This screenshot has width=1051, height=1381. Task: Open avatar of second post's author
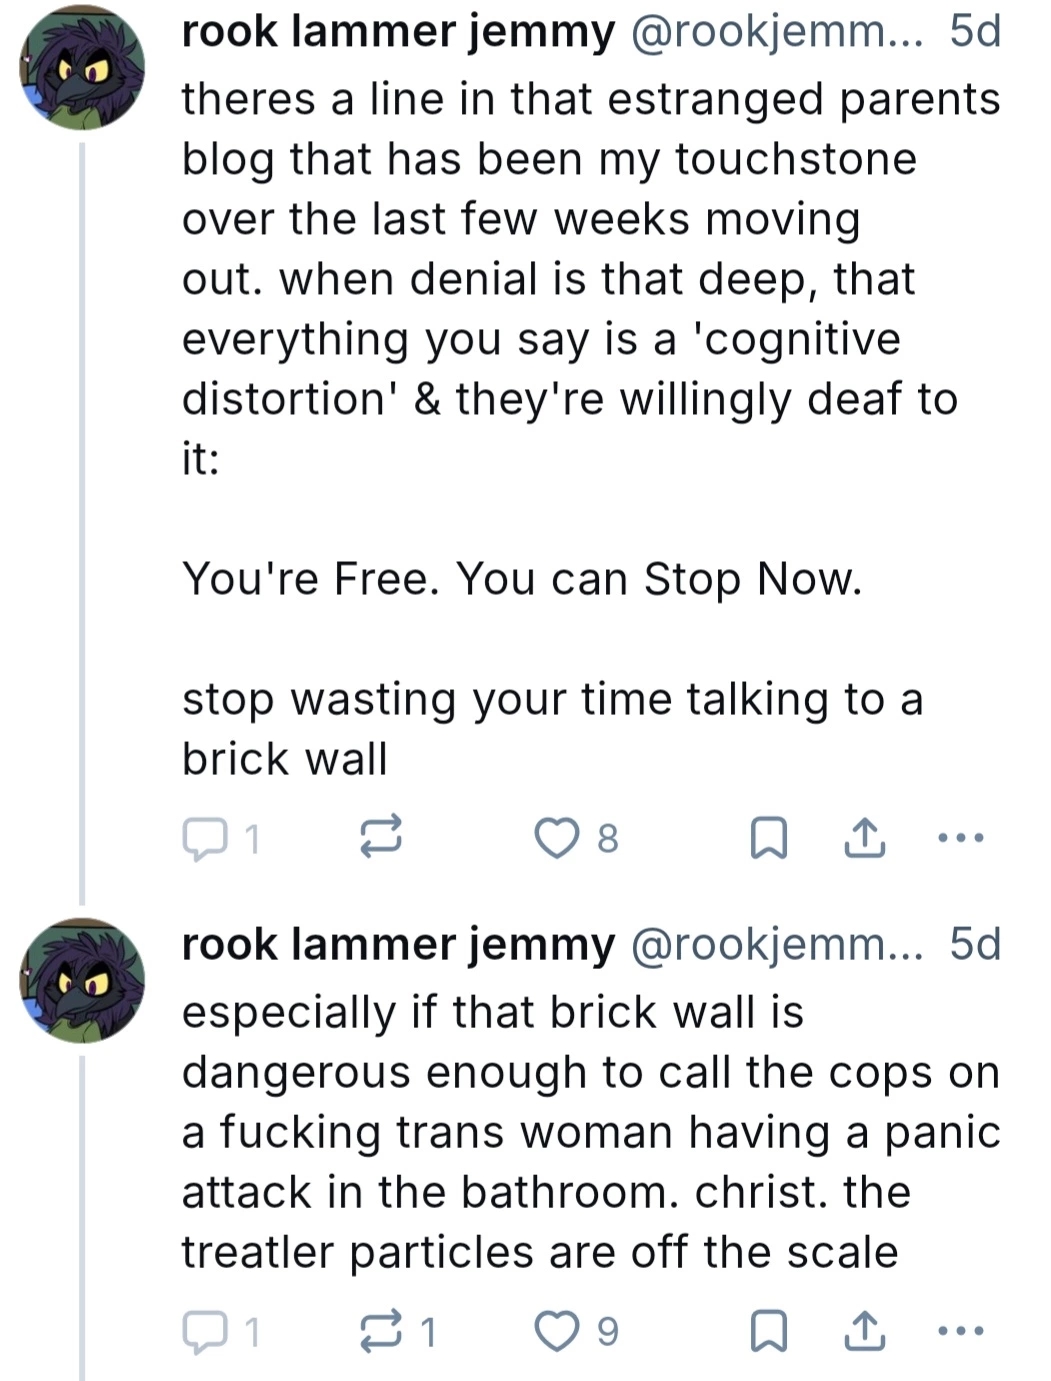[x=82, y=981]
